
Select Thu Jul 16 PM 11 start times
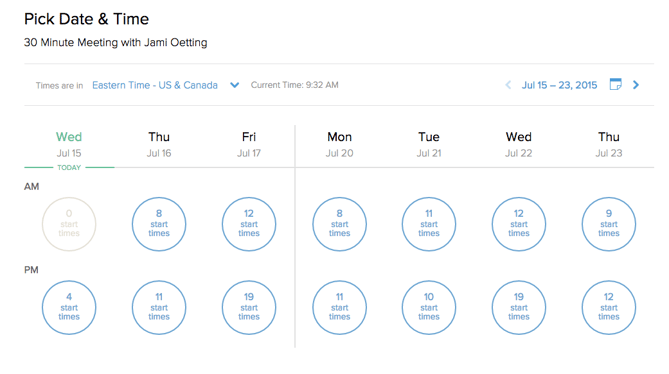159,307
